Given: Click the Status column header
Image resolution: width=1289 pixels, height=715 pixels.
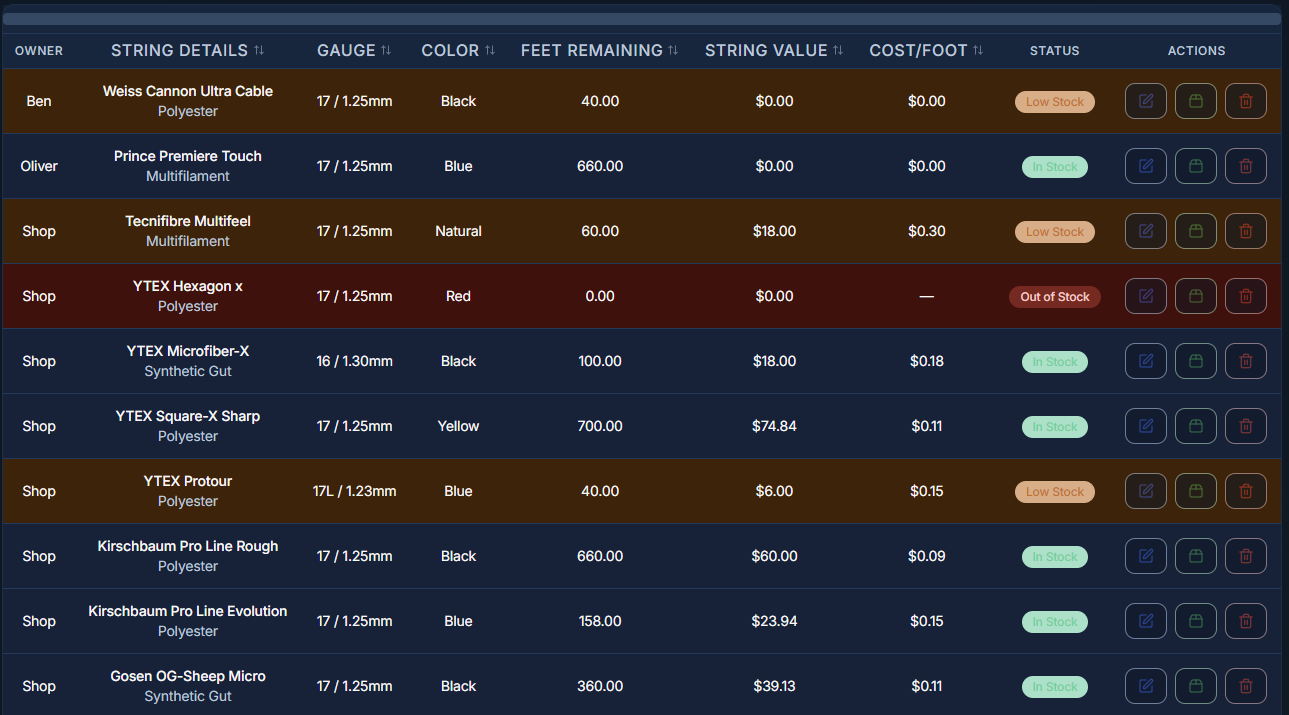Looking at the screenshot, I should coord(1055,51).
